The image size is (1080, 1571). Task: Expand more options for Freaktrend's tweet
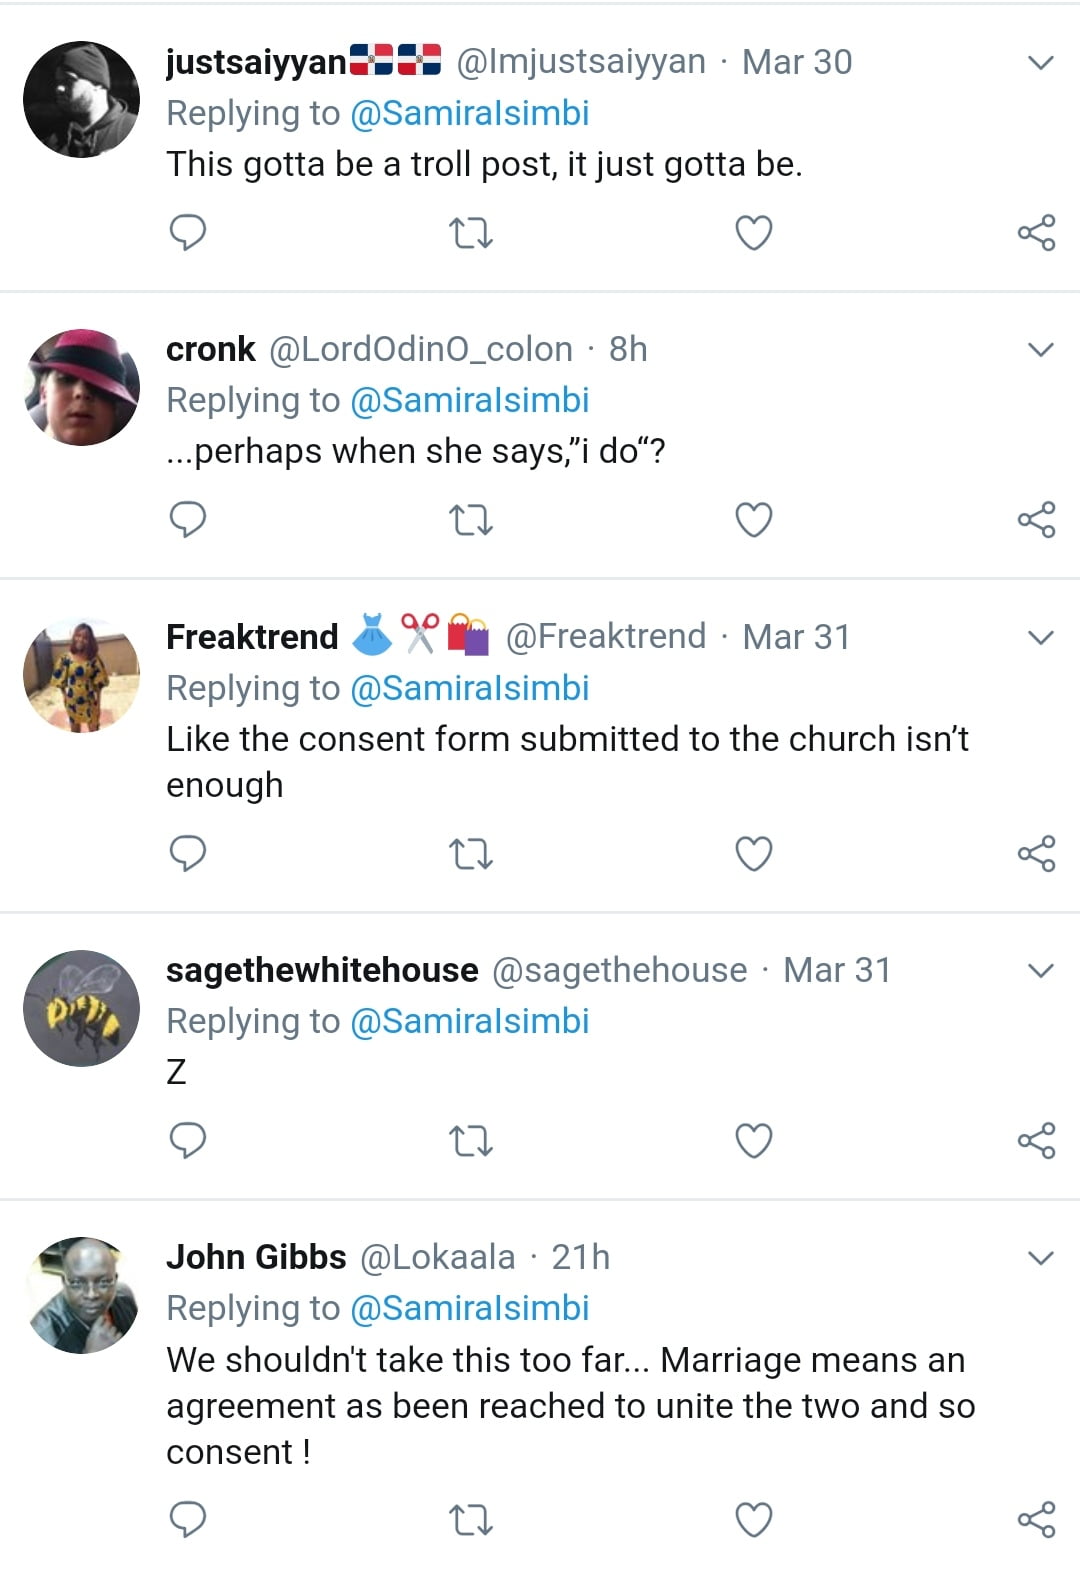pyautogui.click(x=1041, y=638)
